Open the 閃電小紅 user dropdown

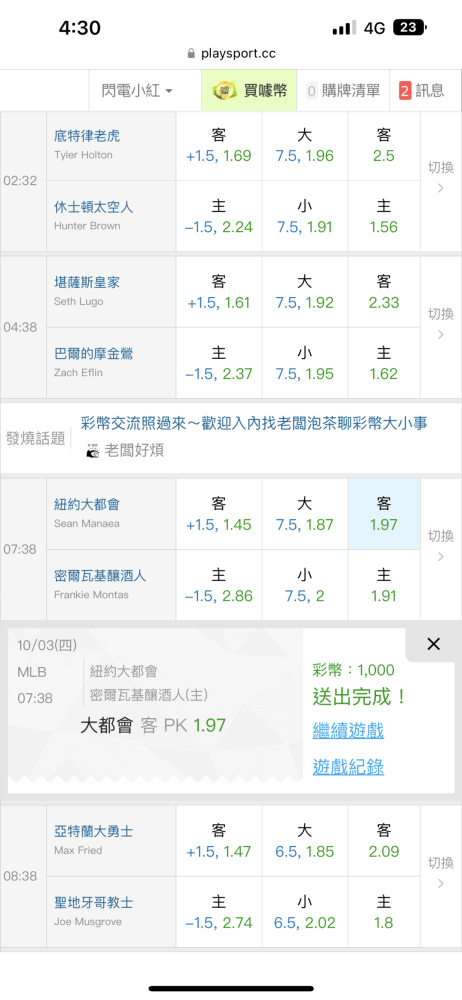click(x=137, y=91)
